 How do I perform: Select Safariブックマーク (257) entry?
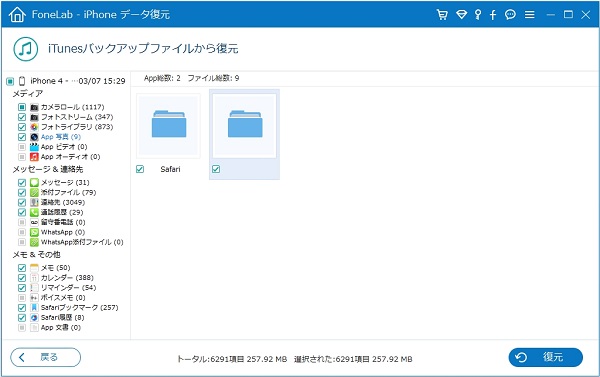click(80, 308)
